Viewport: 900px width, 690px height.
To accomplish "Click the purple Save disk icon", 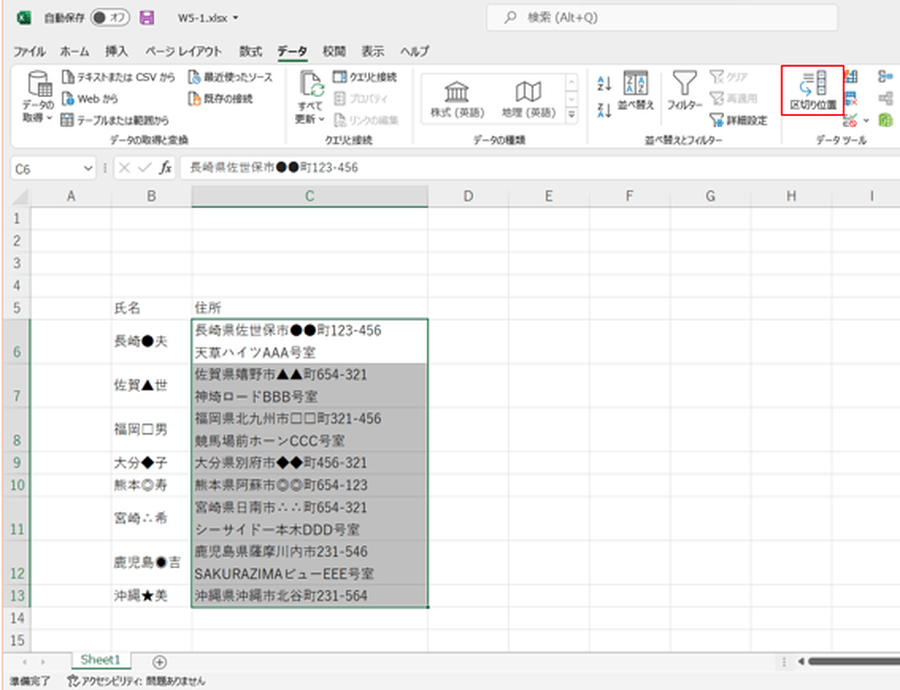I will [147, 18].
